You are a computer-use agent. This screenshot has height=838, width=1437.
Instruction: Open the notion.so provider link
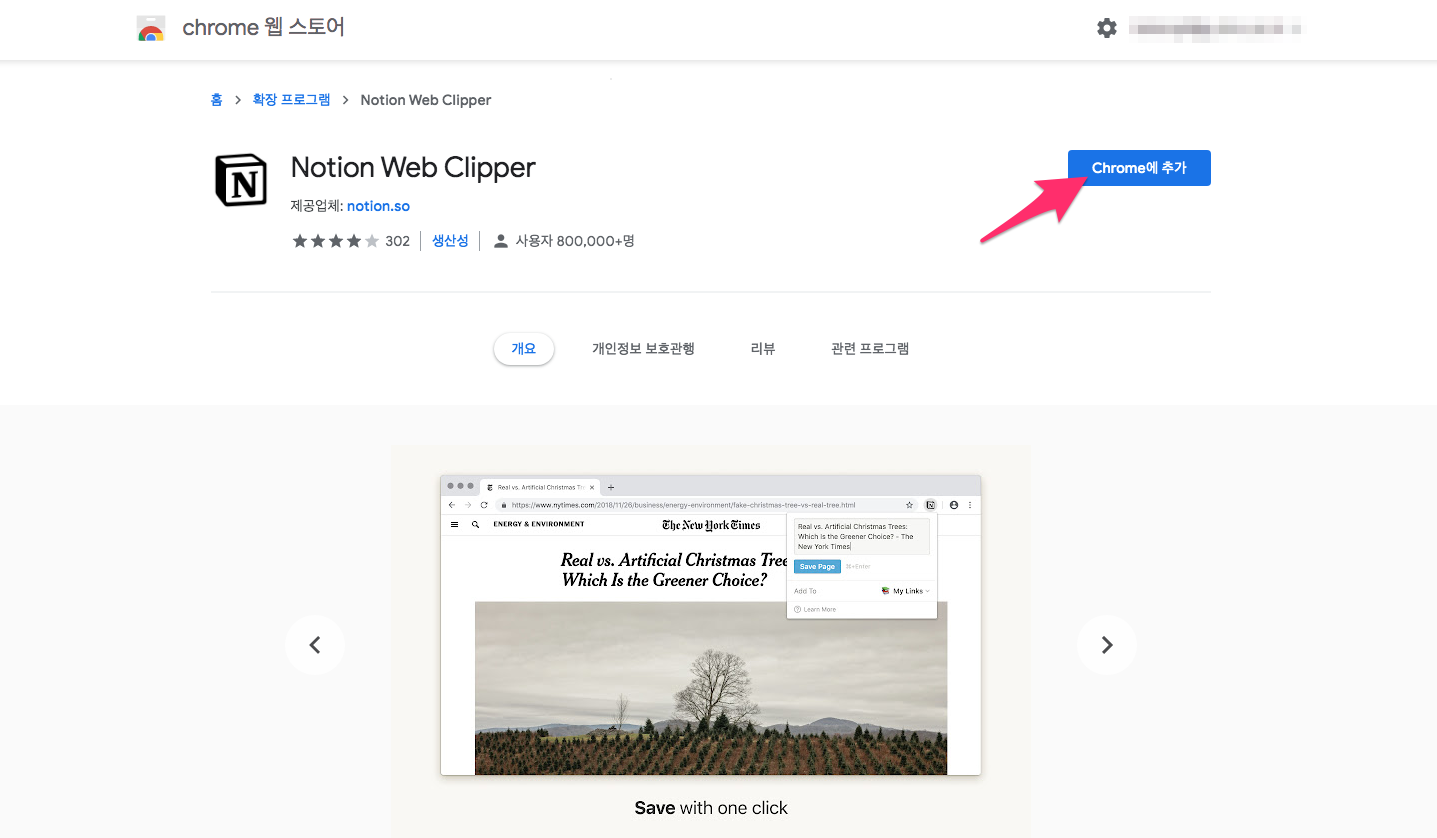[378, 206]
